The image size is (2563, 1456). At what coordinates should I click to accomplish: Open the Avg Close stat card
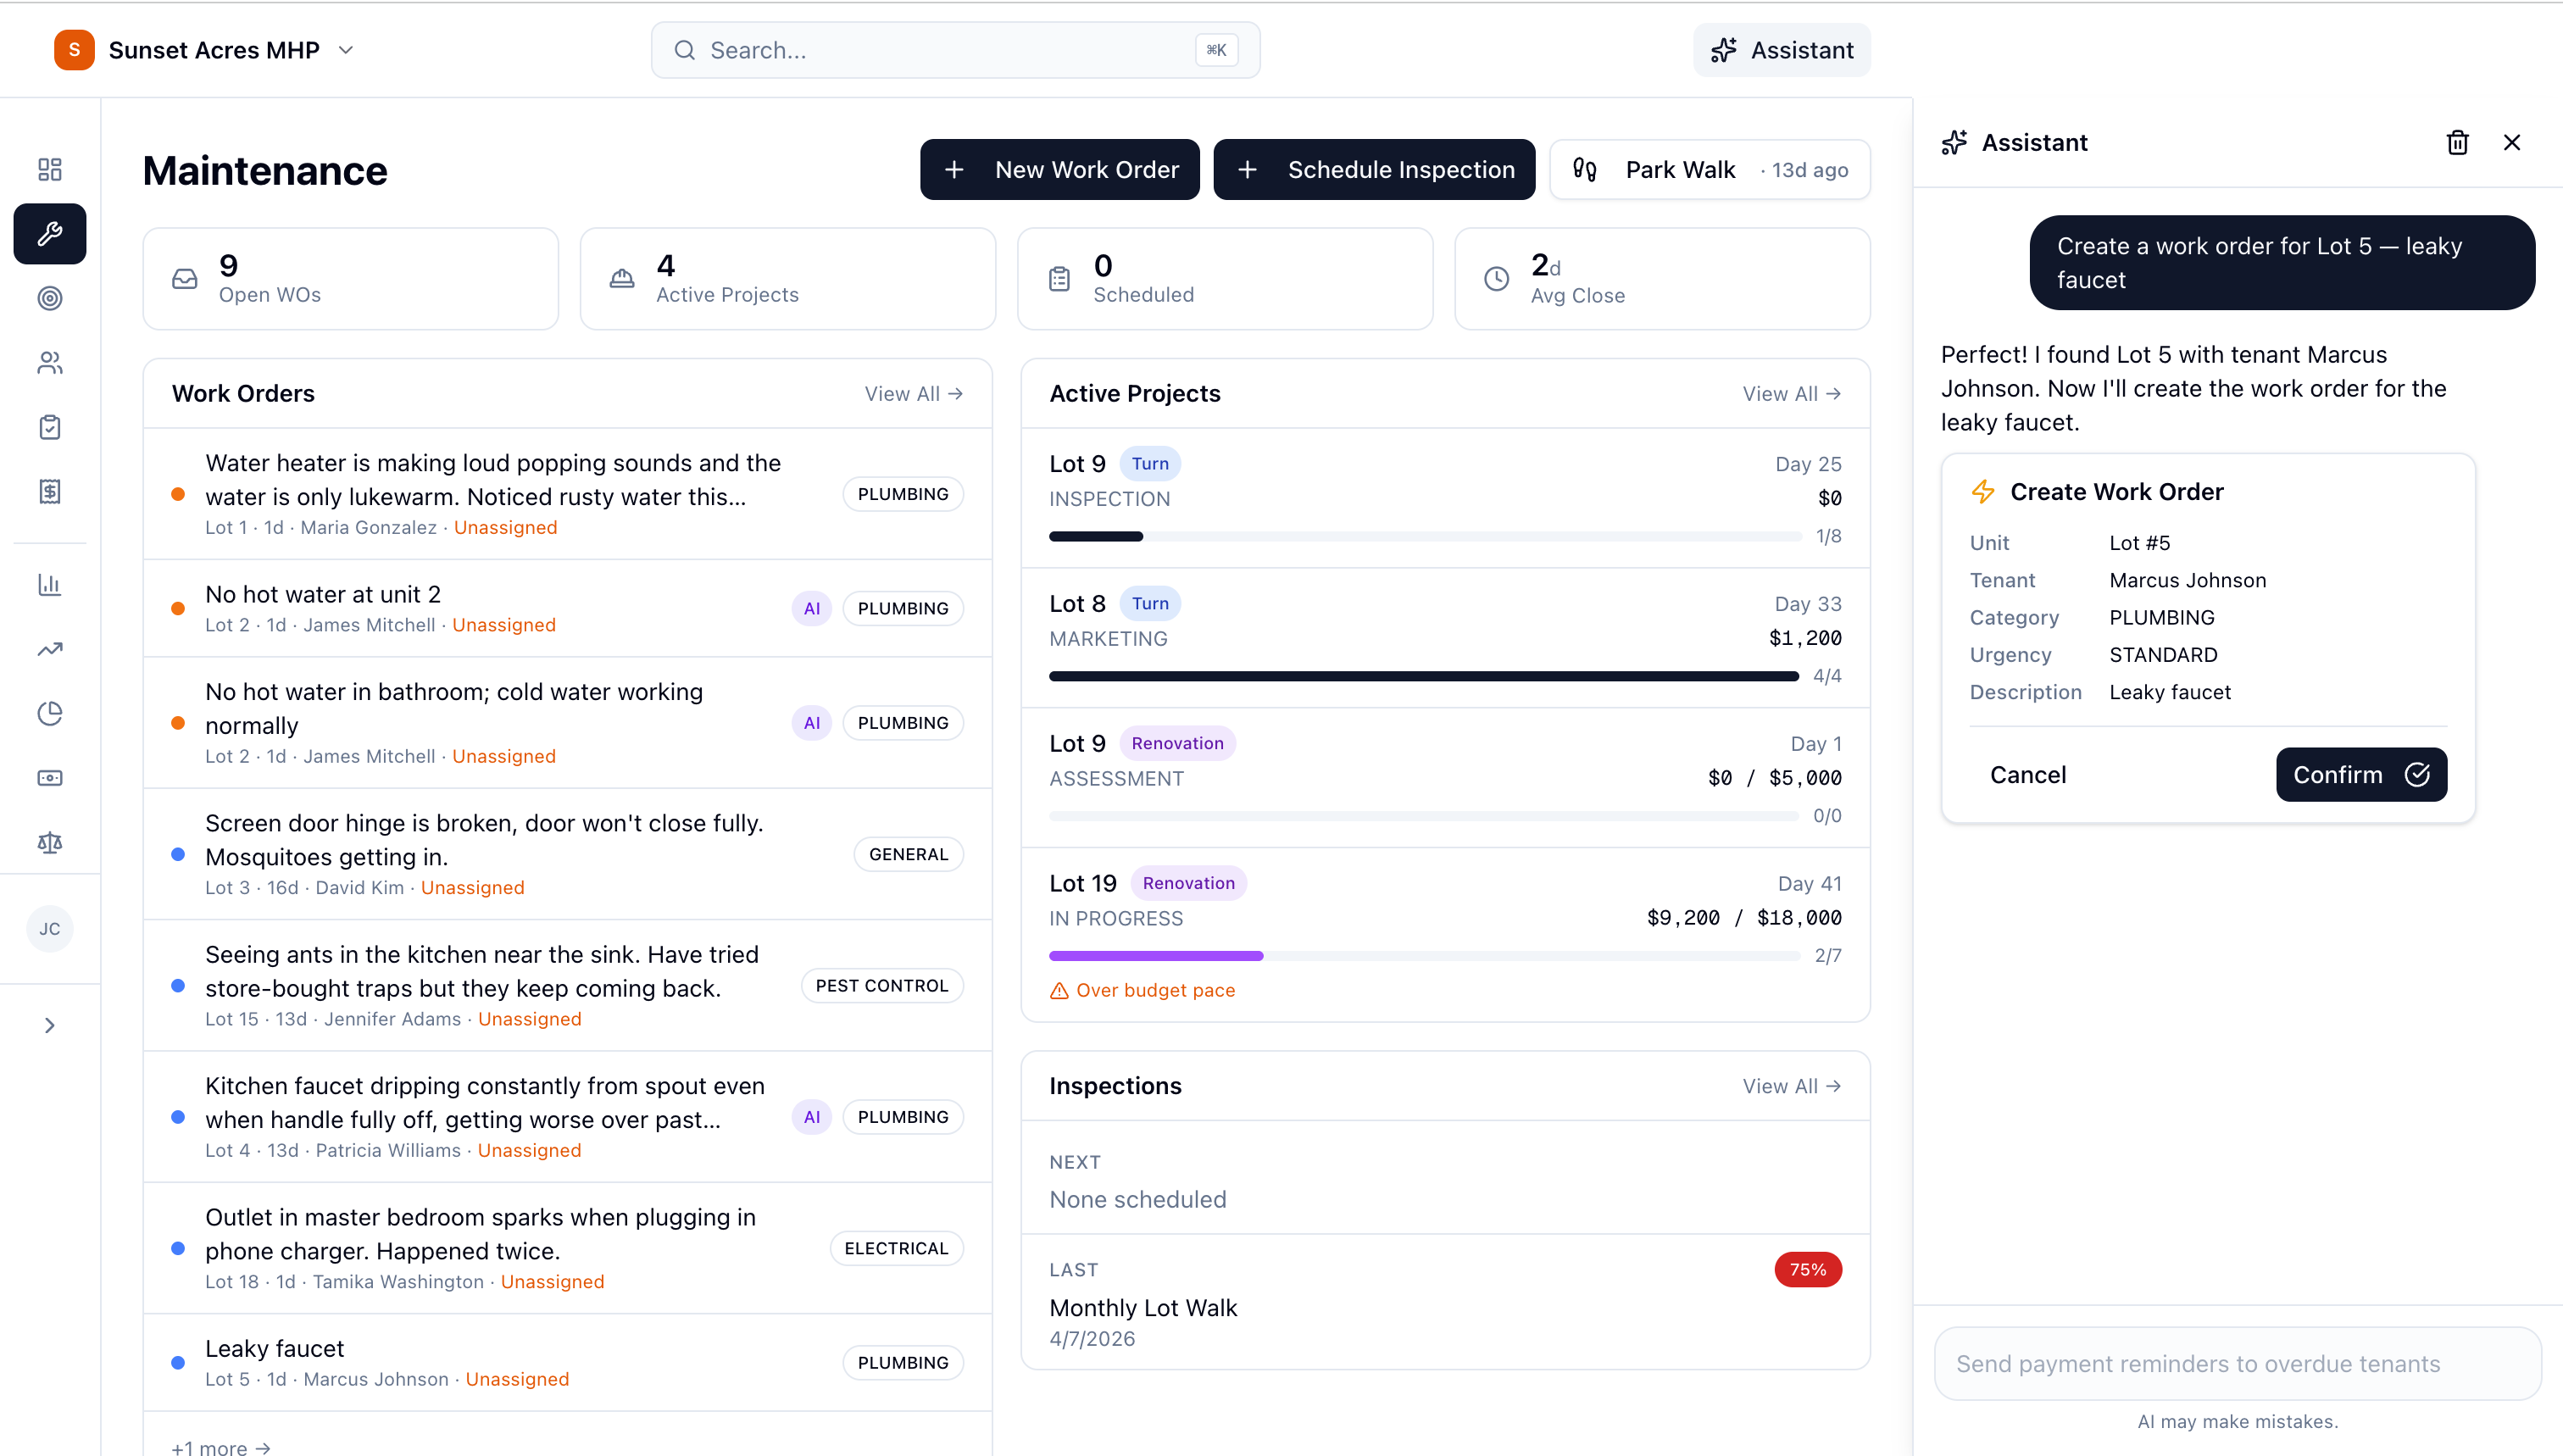point(1662,279)
